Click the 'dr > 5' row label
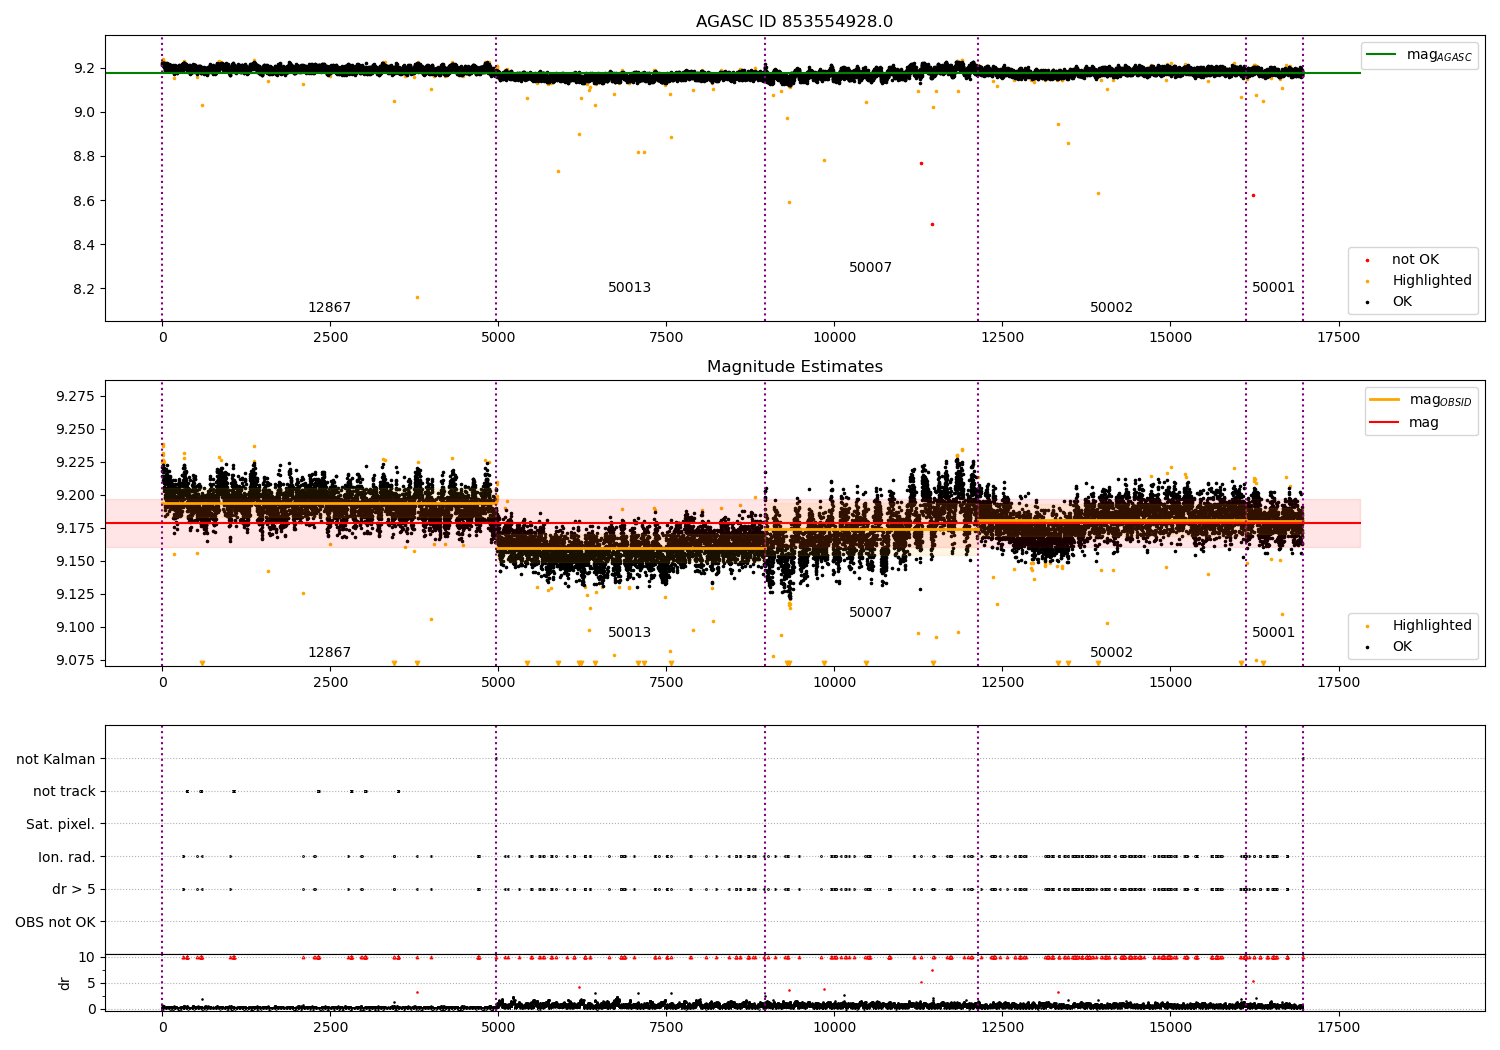Viewport: 1500px width, 1050px height. 74,890
